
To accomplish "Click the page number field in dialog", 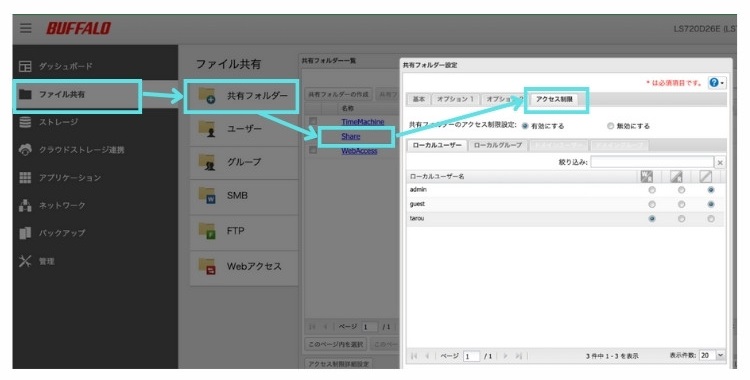I will 472,356.
